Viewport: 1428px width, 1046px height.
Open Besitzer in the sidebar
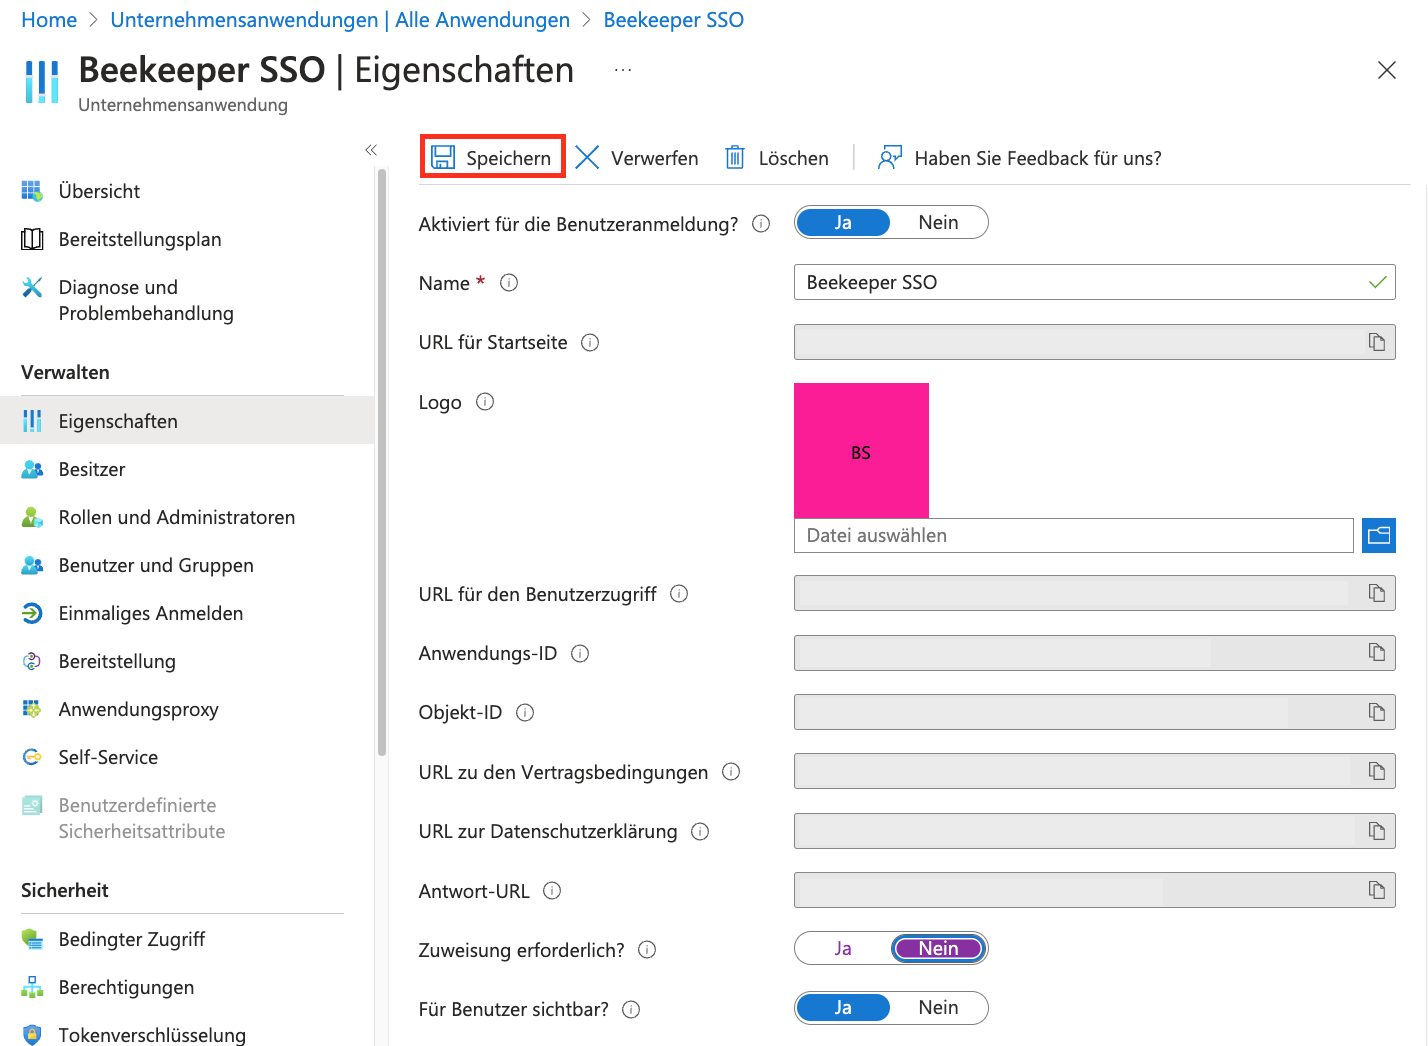click(x=187, y=469)
